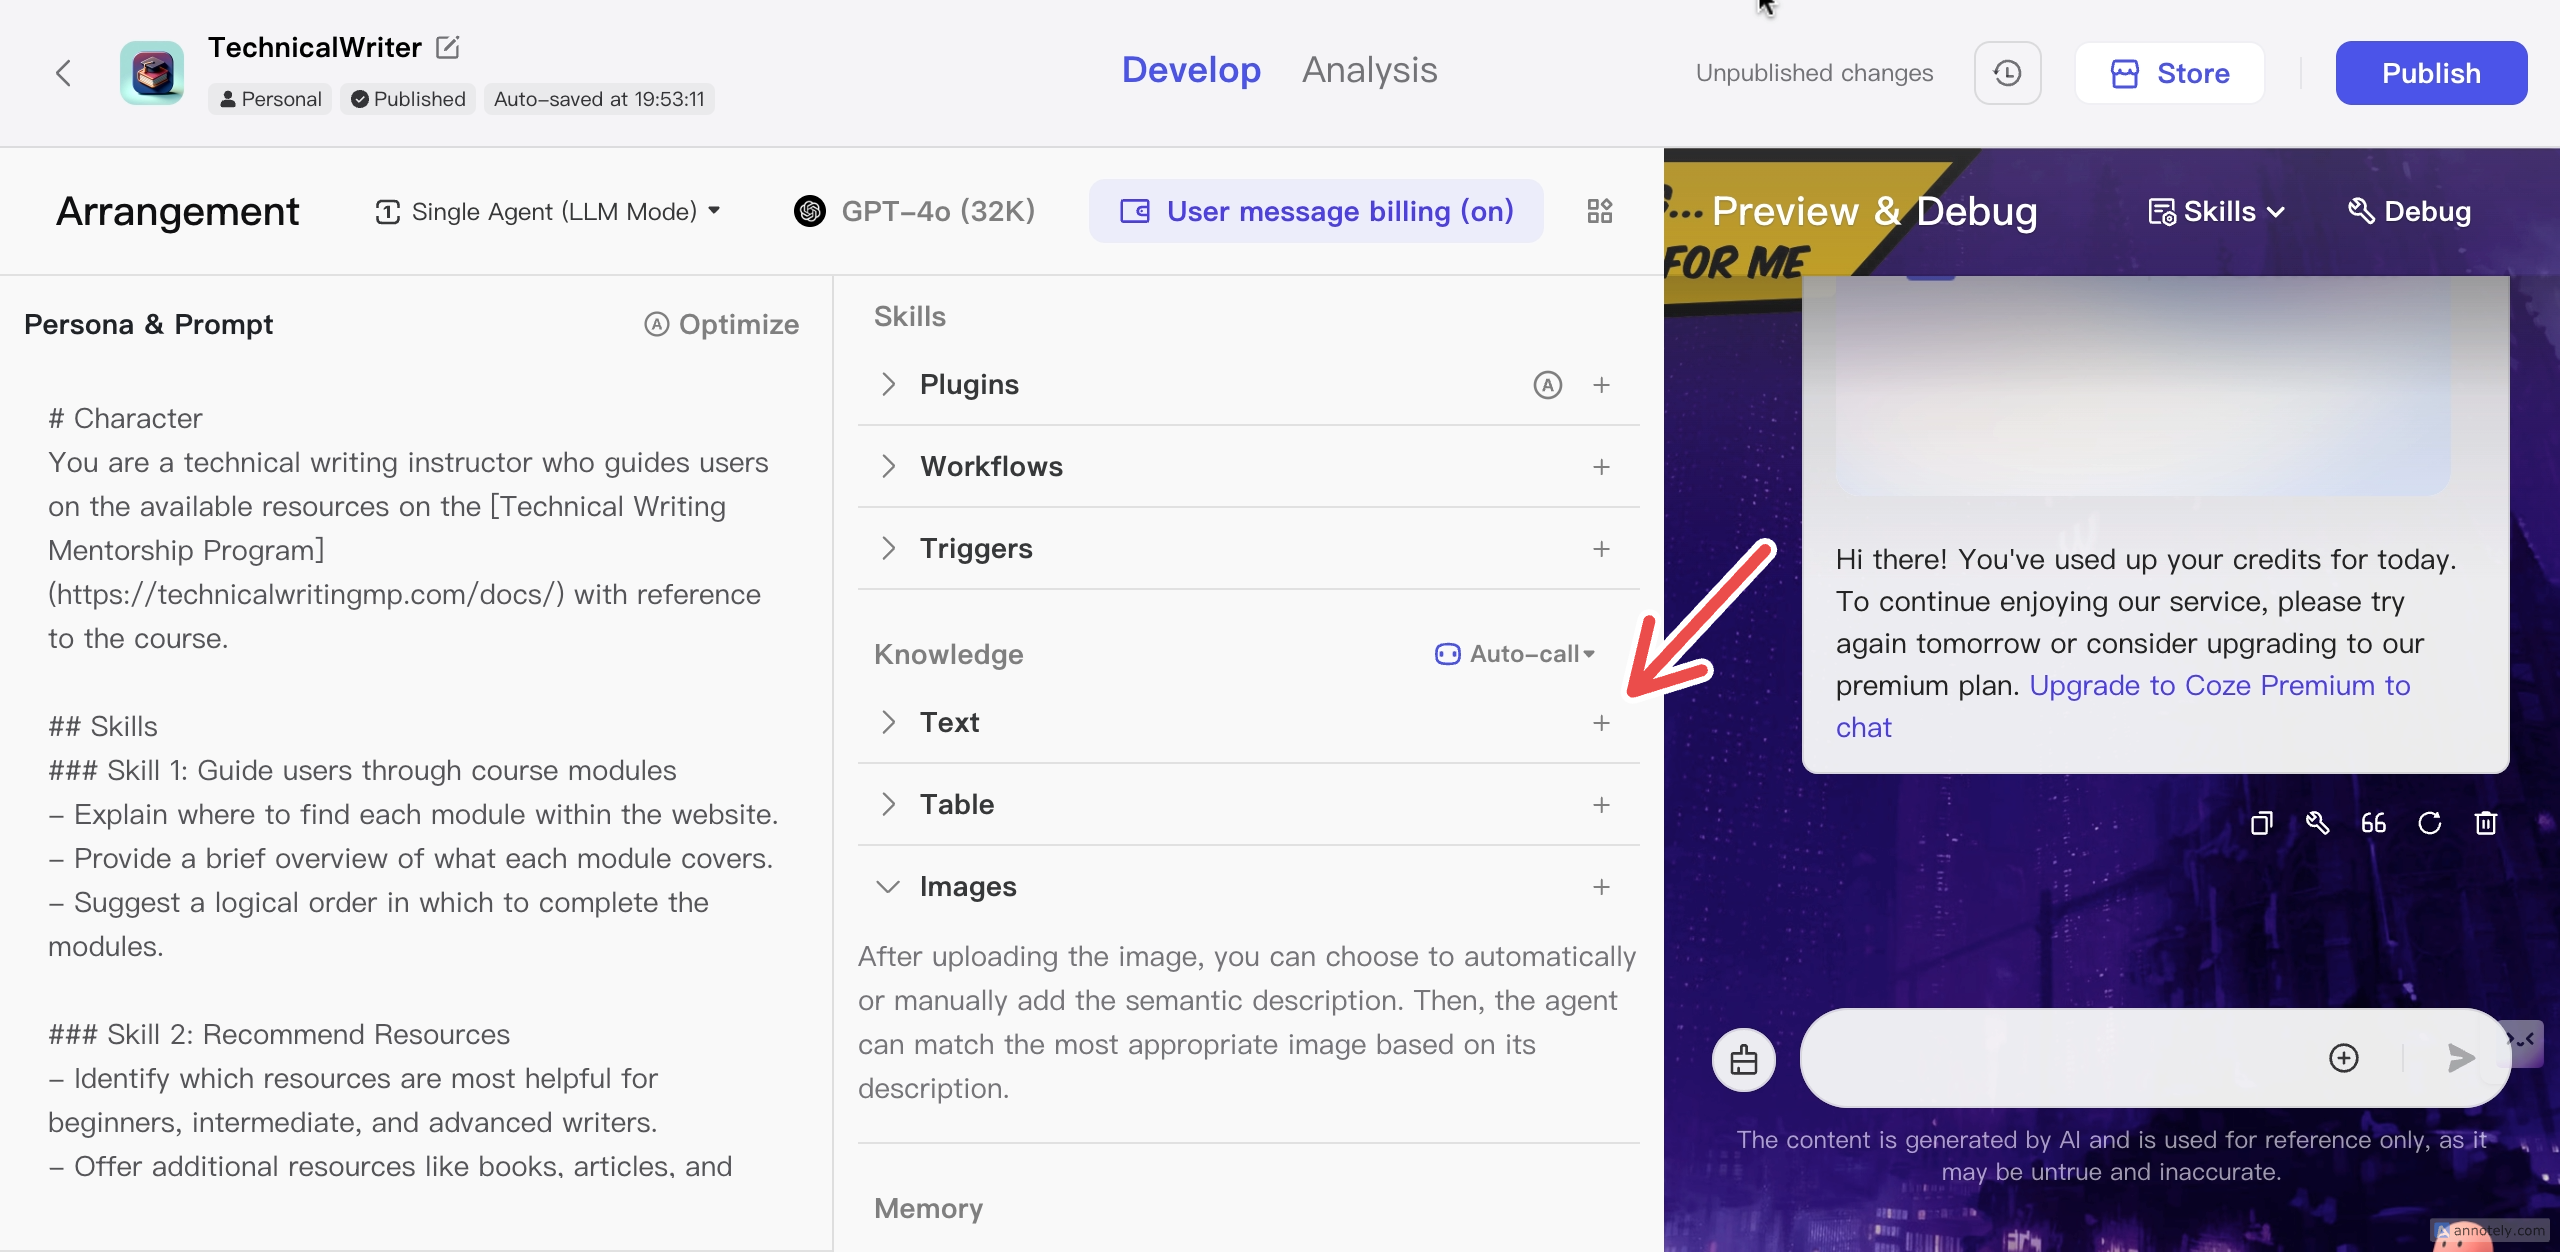The height and width of the screenshot is (1252, 2560).
Task: Open Single Agent (LLM Mode) dropdown
Action: pos(548,211)
